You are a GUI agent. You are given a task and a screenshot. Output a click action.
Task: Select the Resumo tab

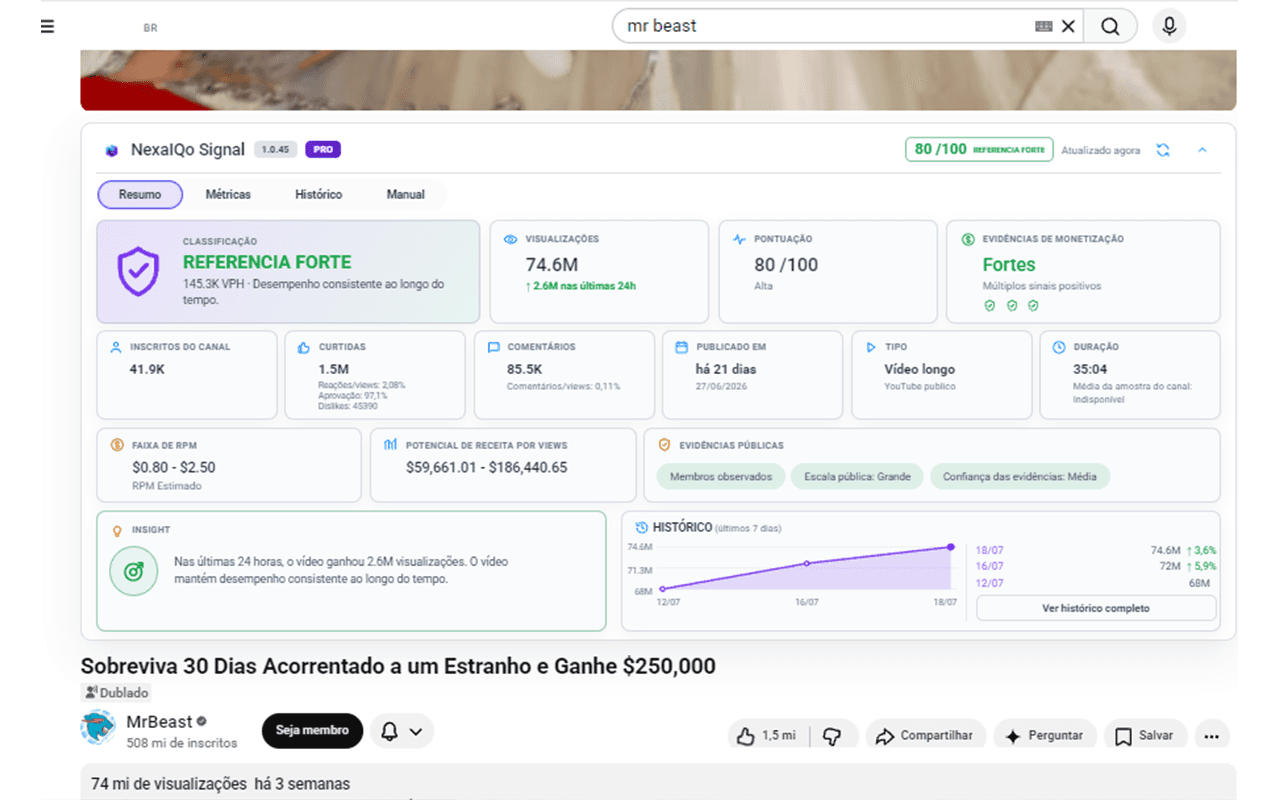tap(140, 194)
